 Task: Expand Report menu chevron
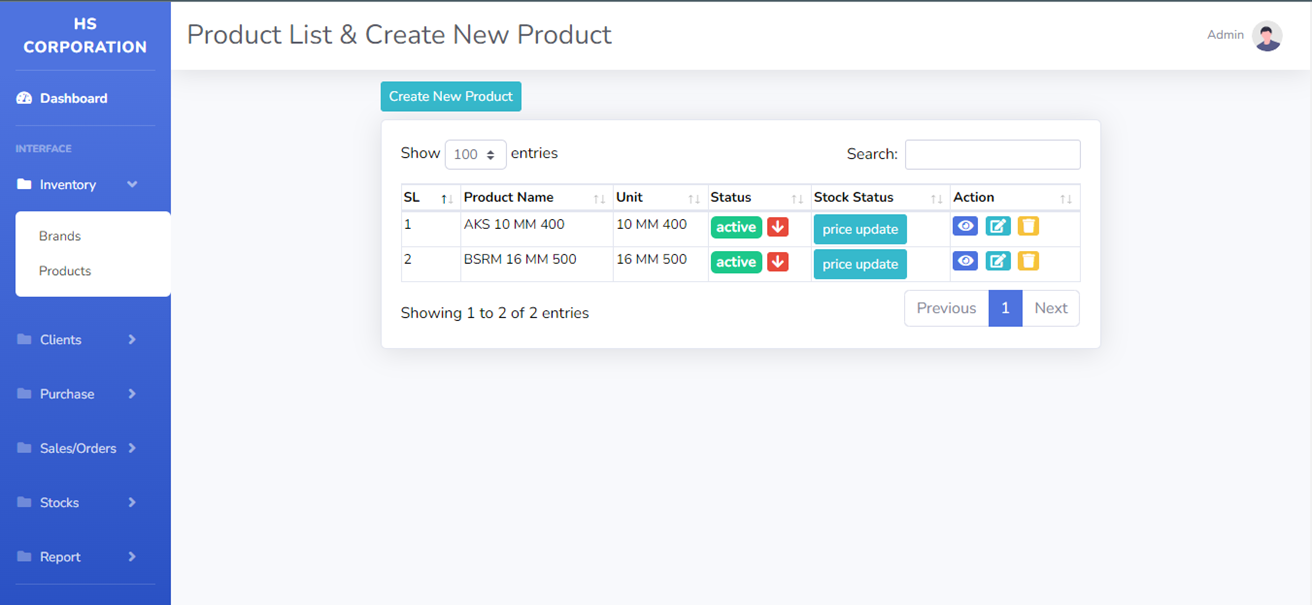coord(132,556)
